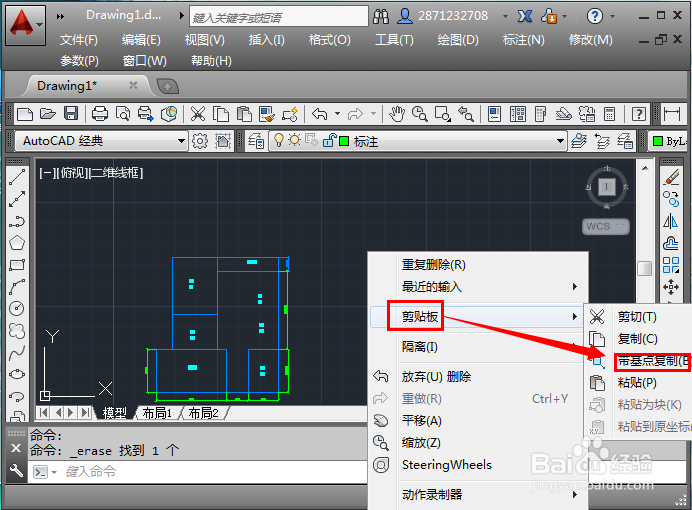Save drawing with the floppy disk icon
The width and height of the screenshot is (692, 510).
(71, 114)
